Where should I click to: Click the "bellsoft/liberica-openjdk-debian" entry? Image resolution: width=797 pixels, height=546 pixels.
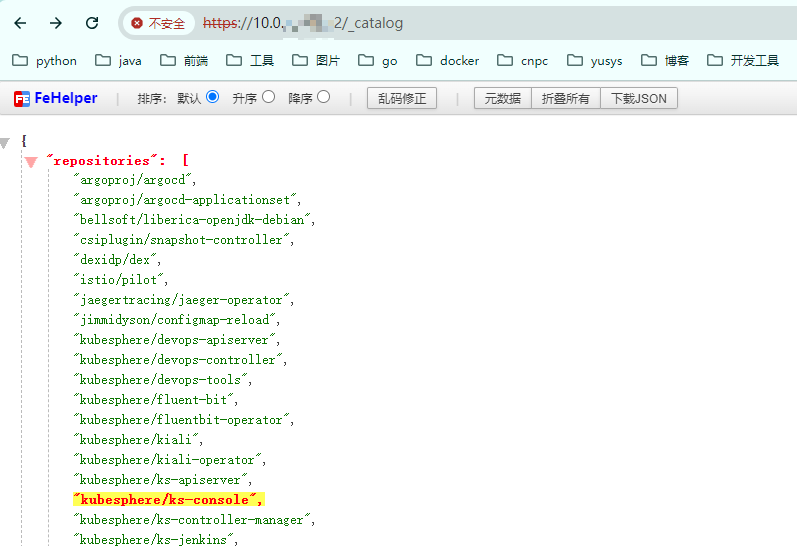194,220
